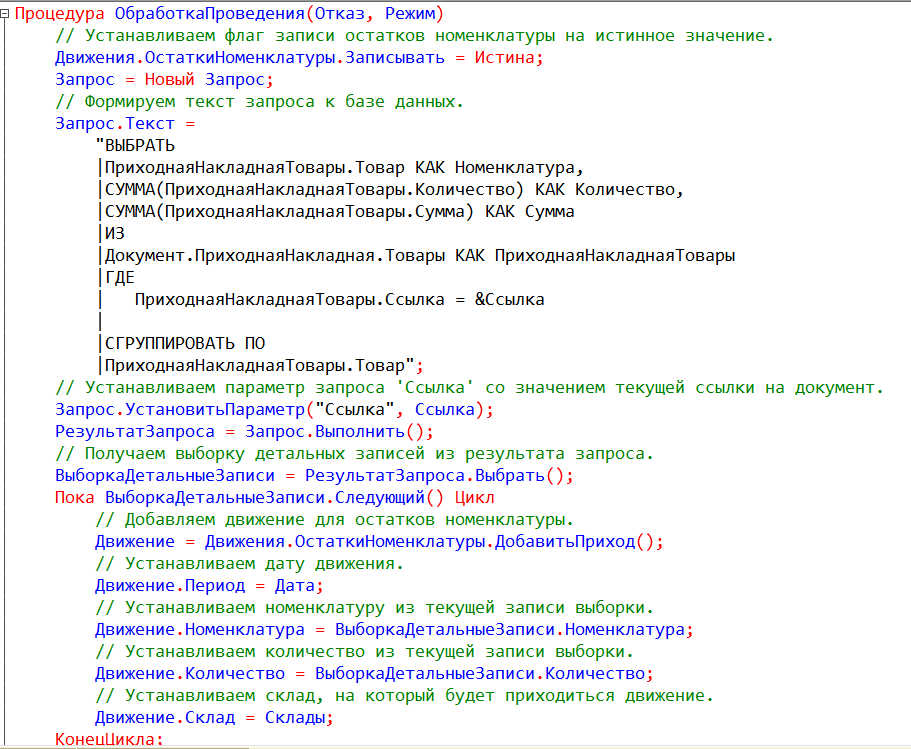
Task: Click the comment 'Устанавливаем номенклатуру из текущей записи'
Action: coord(374,608)
